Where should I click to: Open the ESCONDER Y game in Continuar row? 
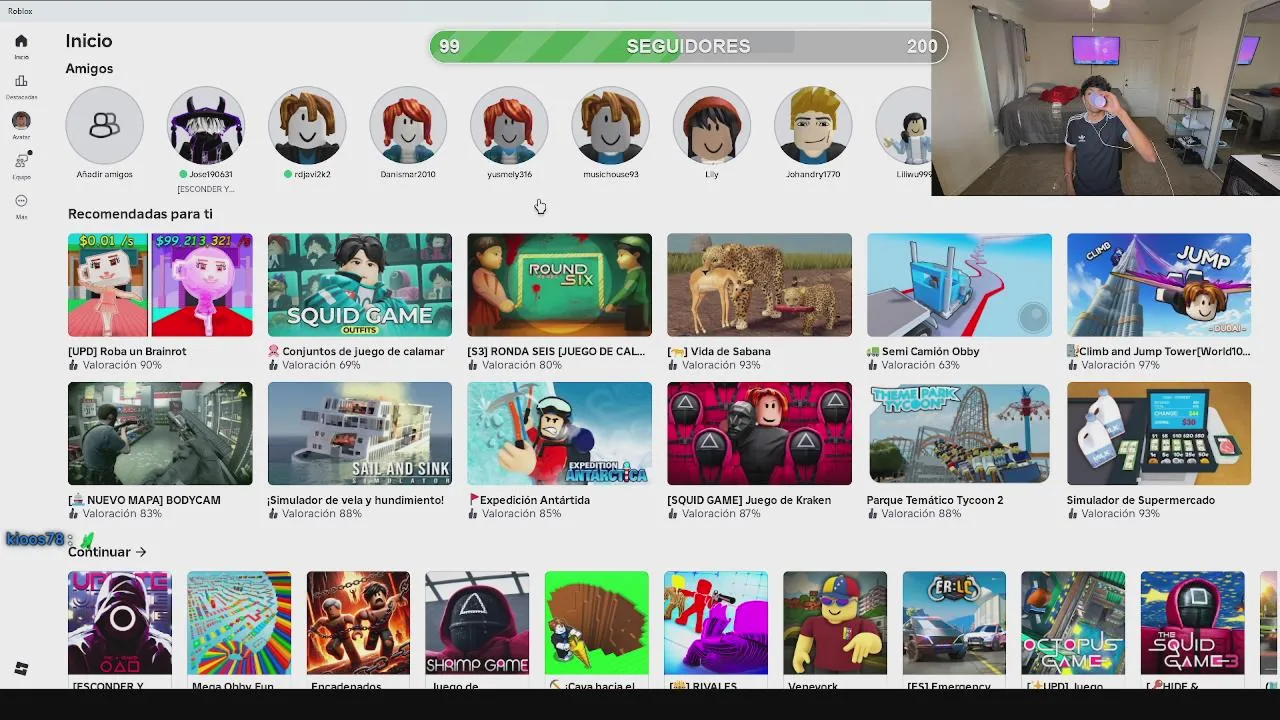point(120,623)
